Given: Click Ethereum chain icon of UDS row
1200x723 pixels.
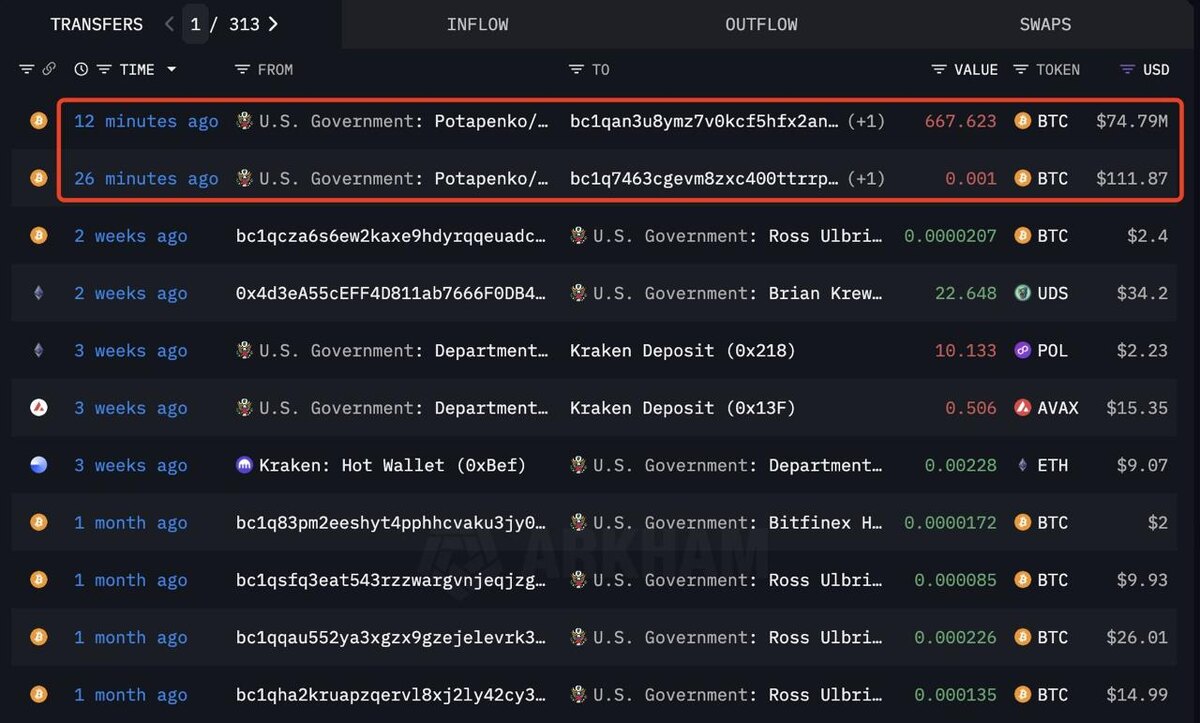Looking at the screenshot, I should pos(39,293).
